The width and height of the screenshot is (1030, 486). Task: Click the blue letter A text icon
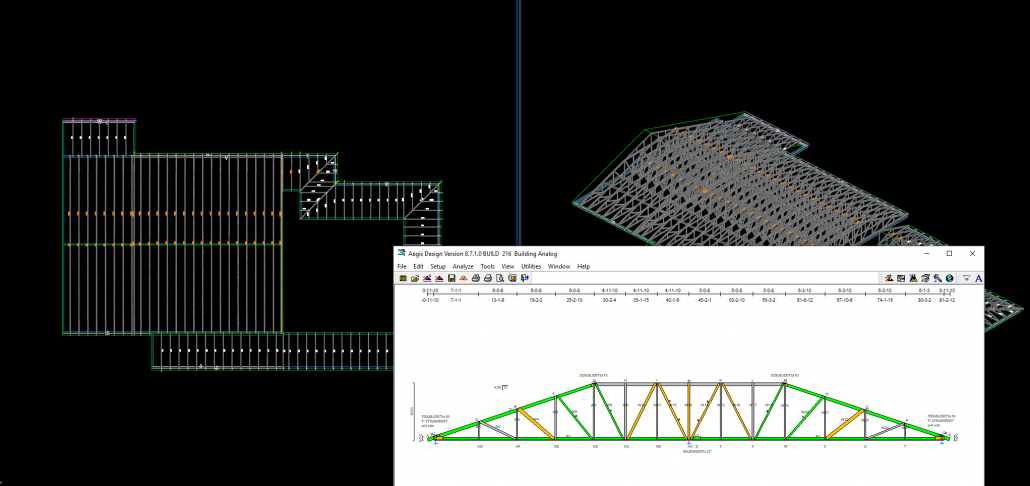978,278
